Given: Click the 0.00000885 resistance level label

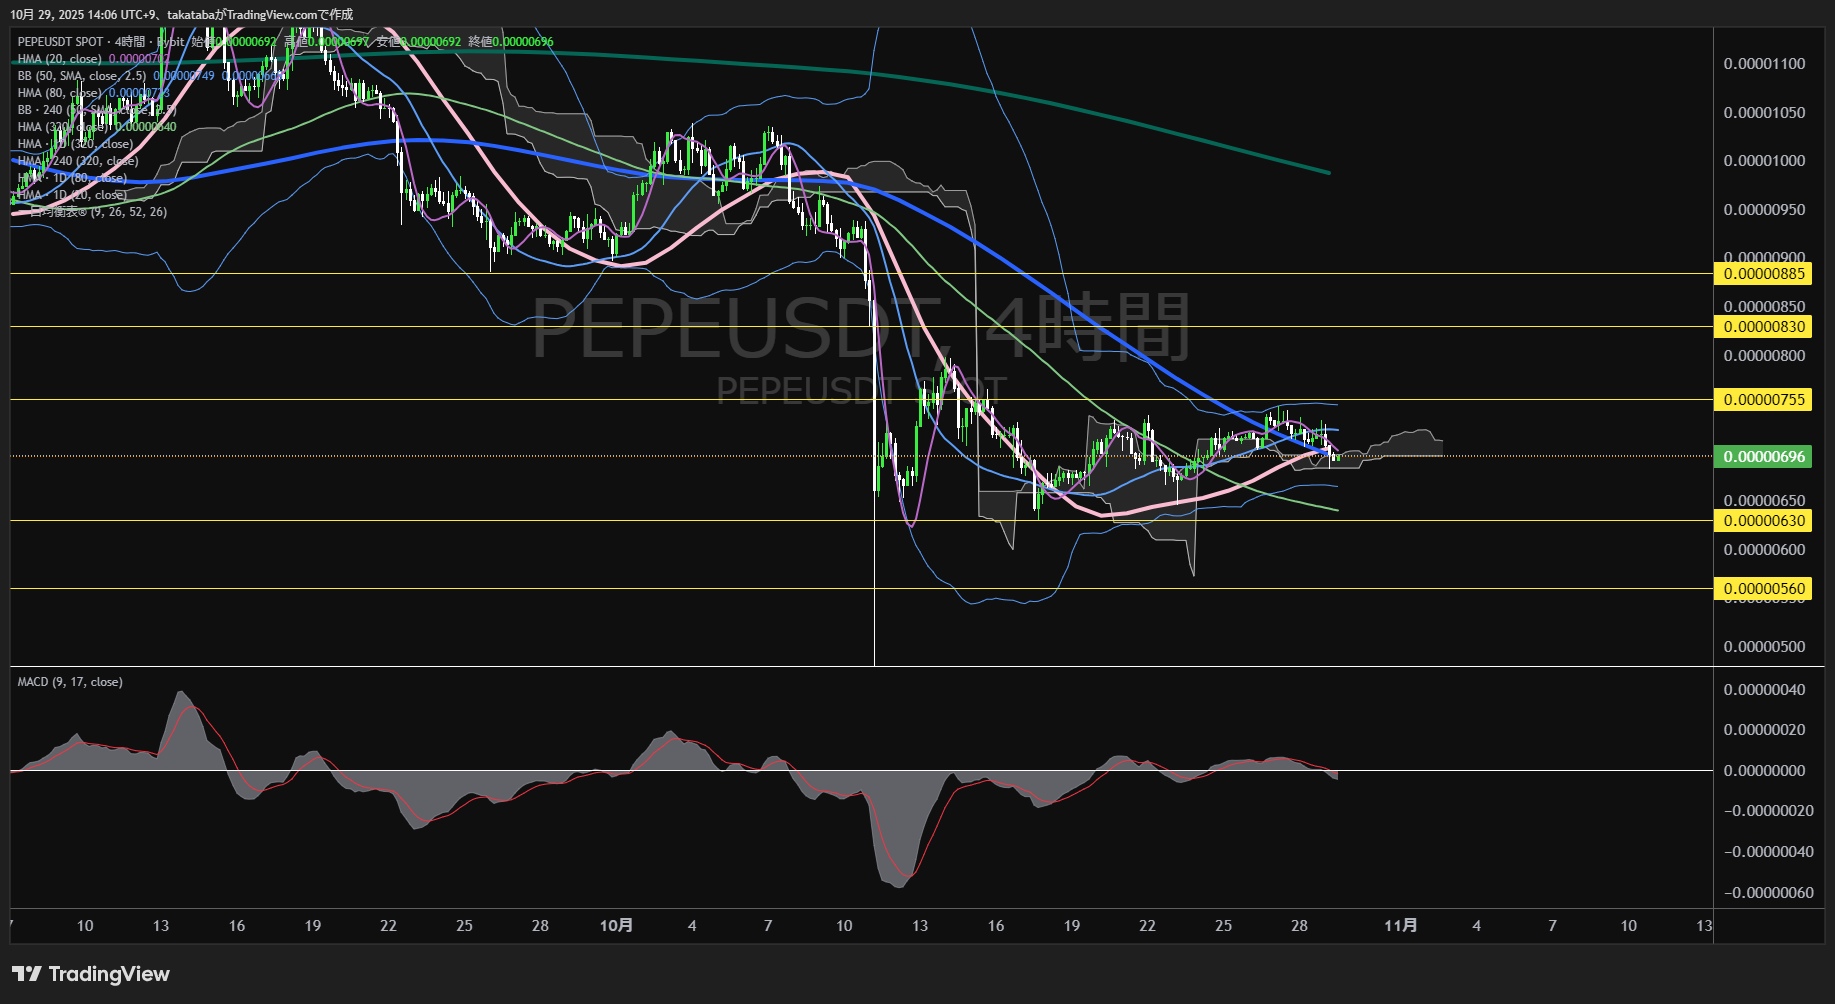Looking at the screenshot, I should [x=1764, y=273].
